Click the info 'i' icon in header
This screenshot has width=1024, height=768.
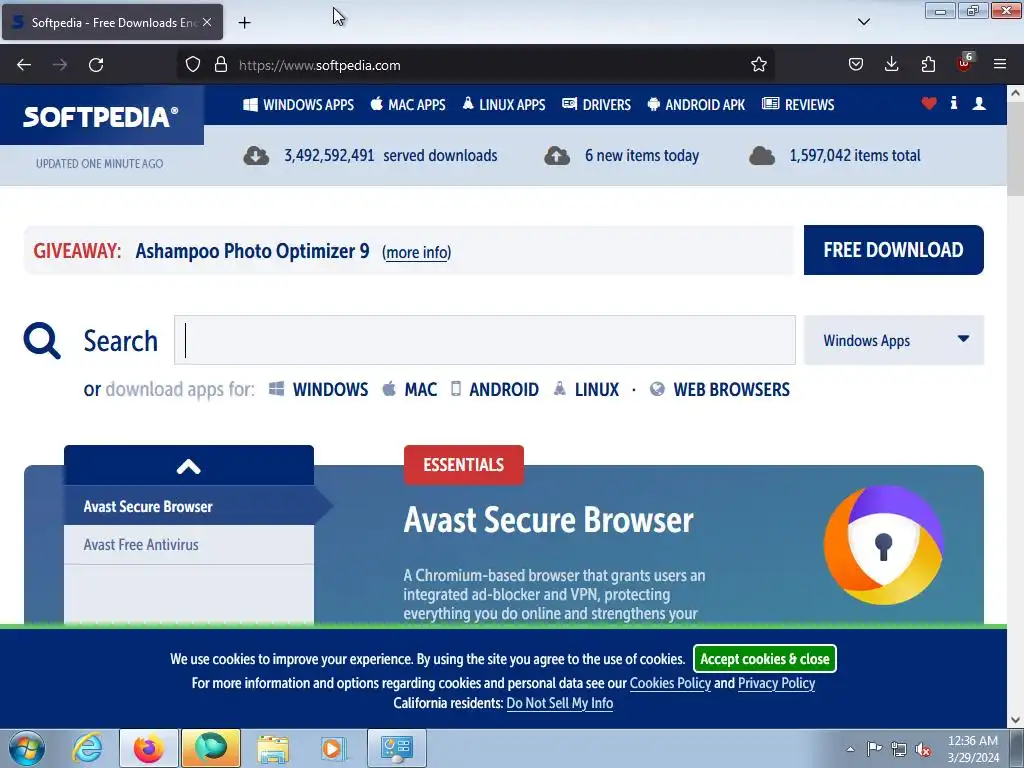point(954,103)
